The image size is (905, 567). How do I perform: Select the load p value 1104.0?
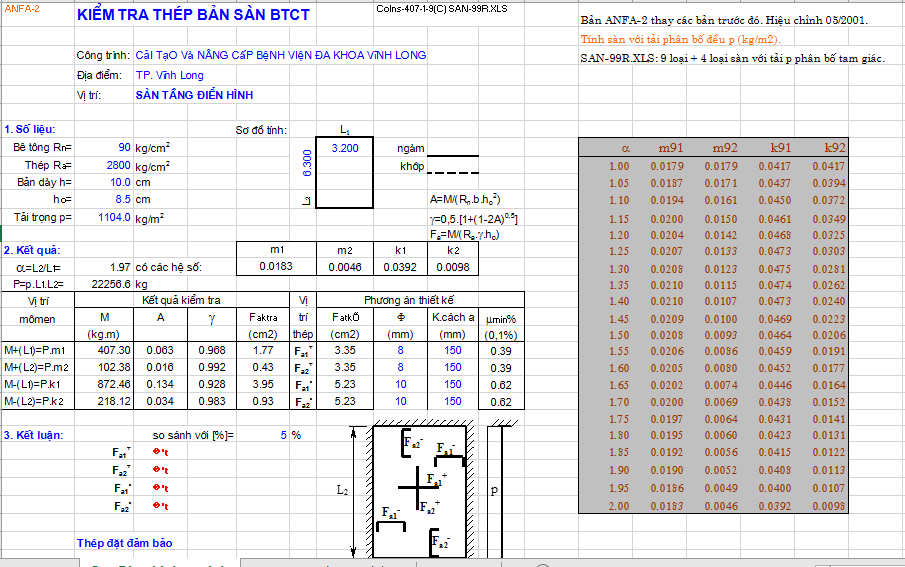pos(114,217)
